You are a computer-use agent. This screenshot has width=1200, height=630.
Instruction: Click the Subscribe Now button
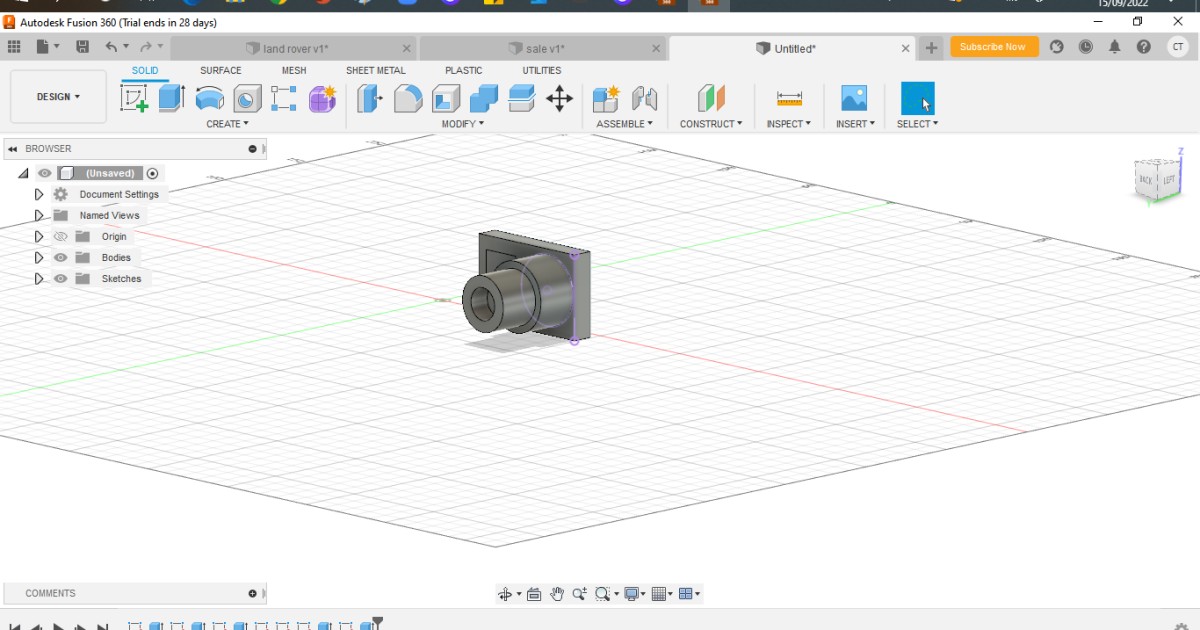[993, 46]
